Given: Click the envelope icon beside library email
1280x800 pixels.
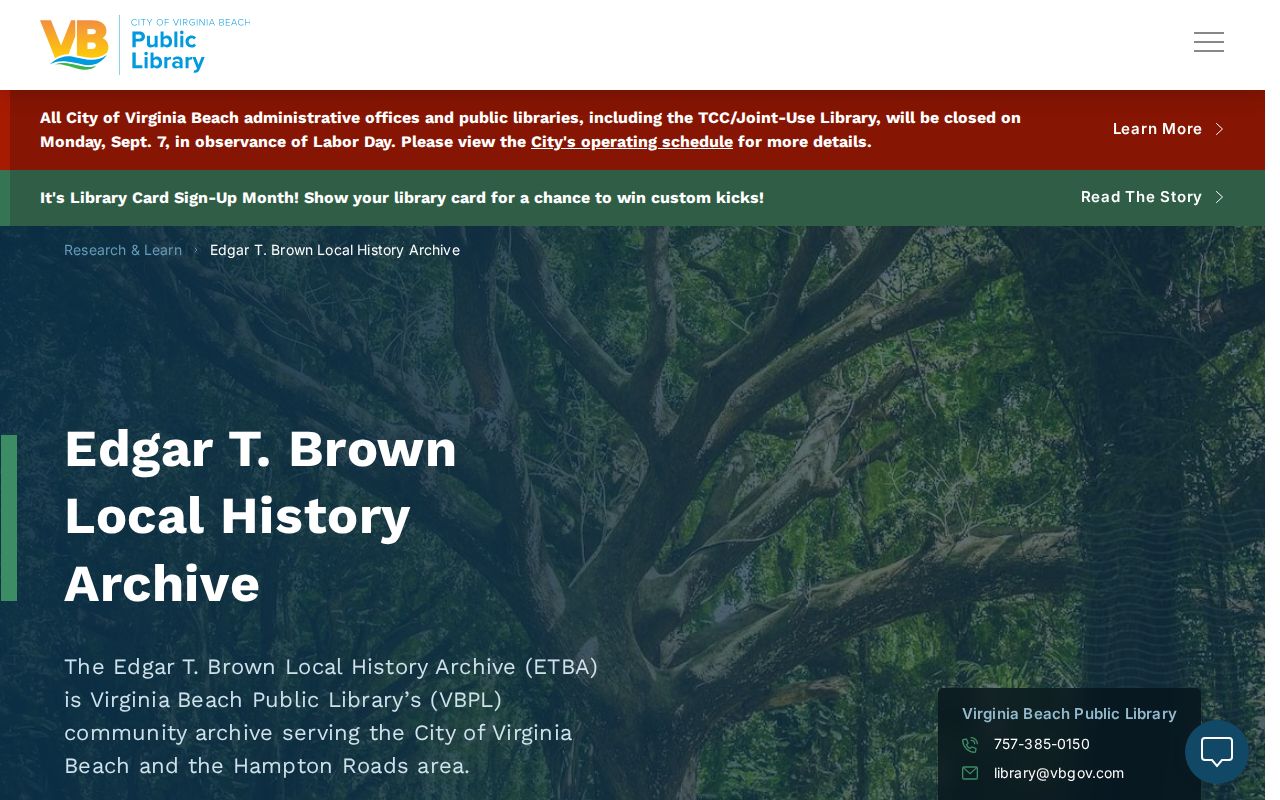Looking at the screenshot, I should pos(969,773).
